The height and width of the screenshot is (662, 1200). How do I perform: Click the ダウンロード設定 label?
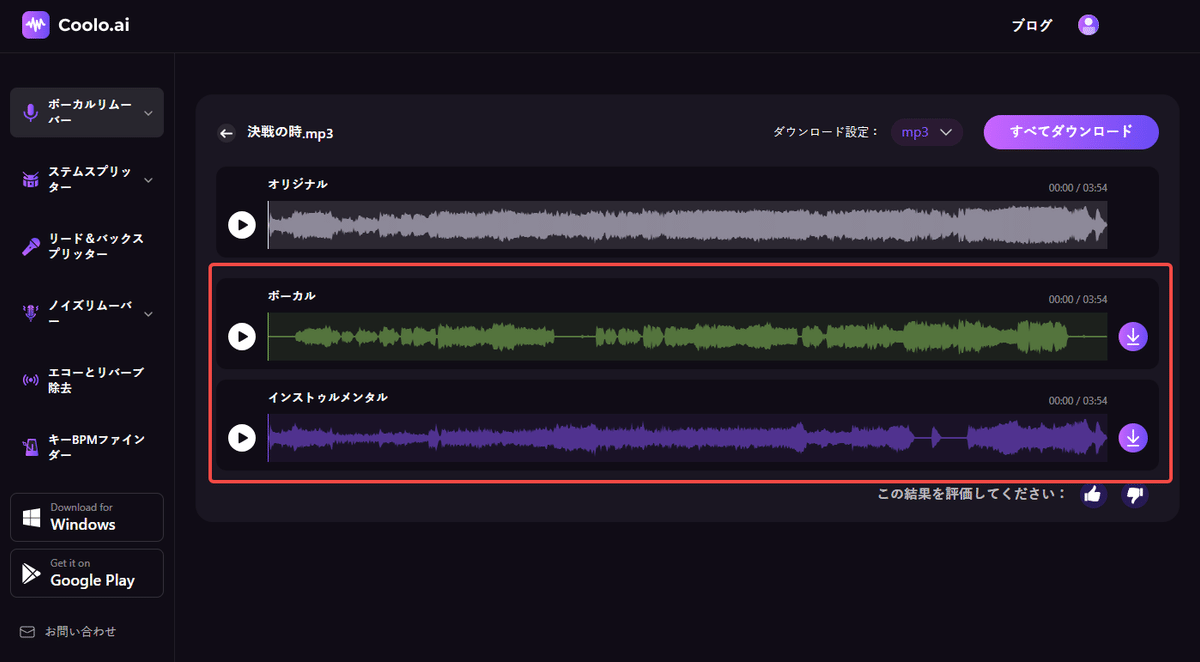(x=826, y=132)
